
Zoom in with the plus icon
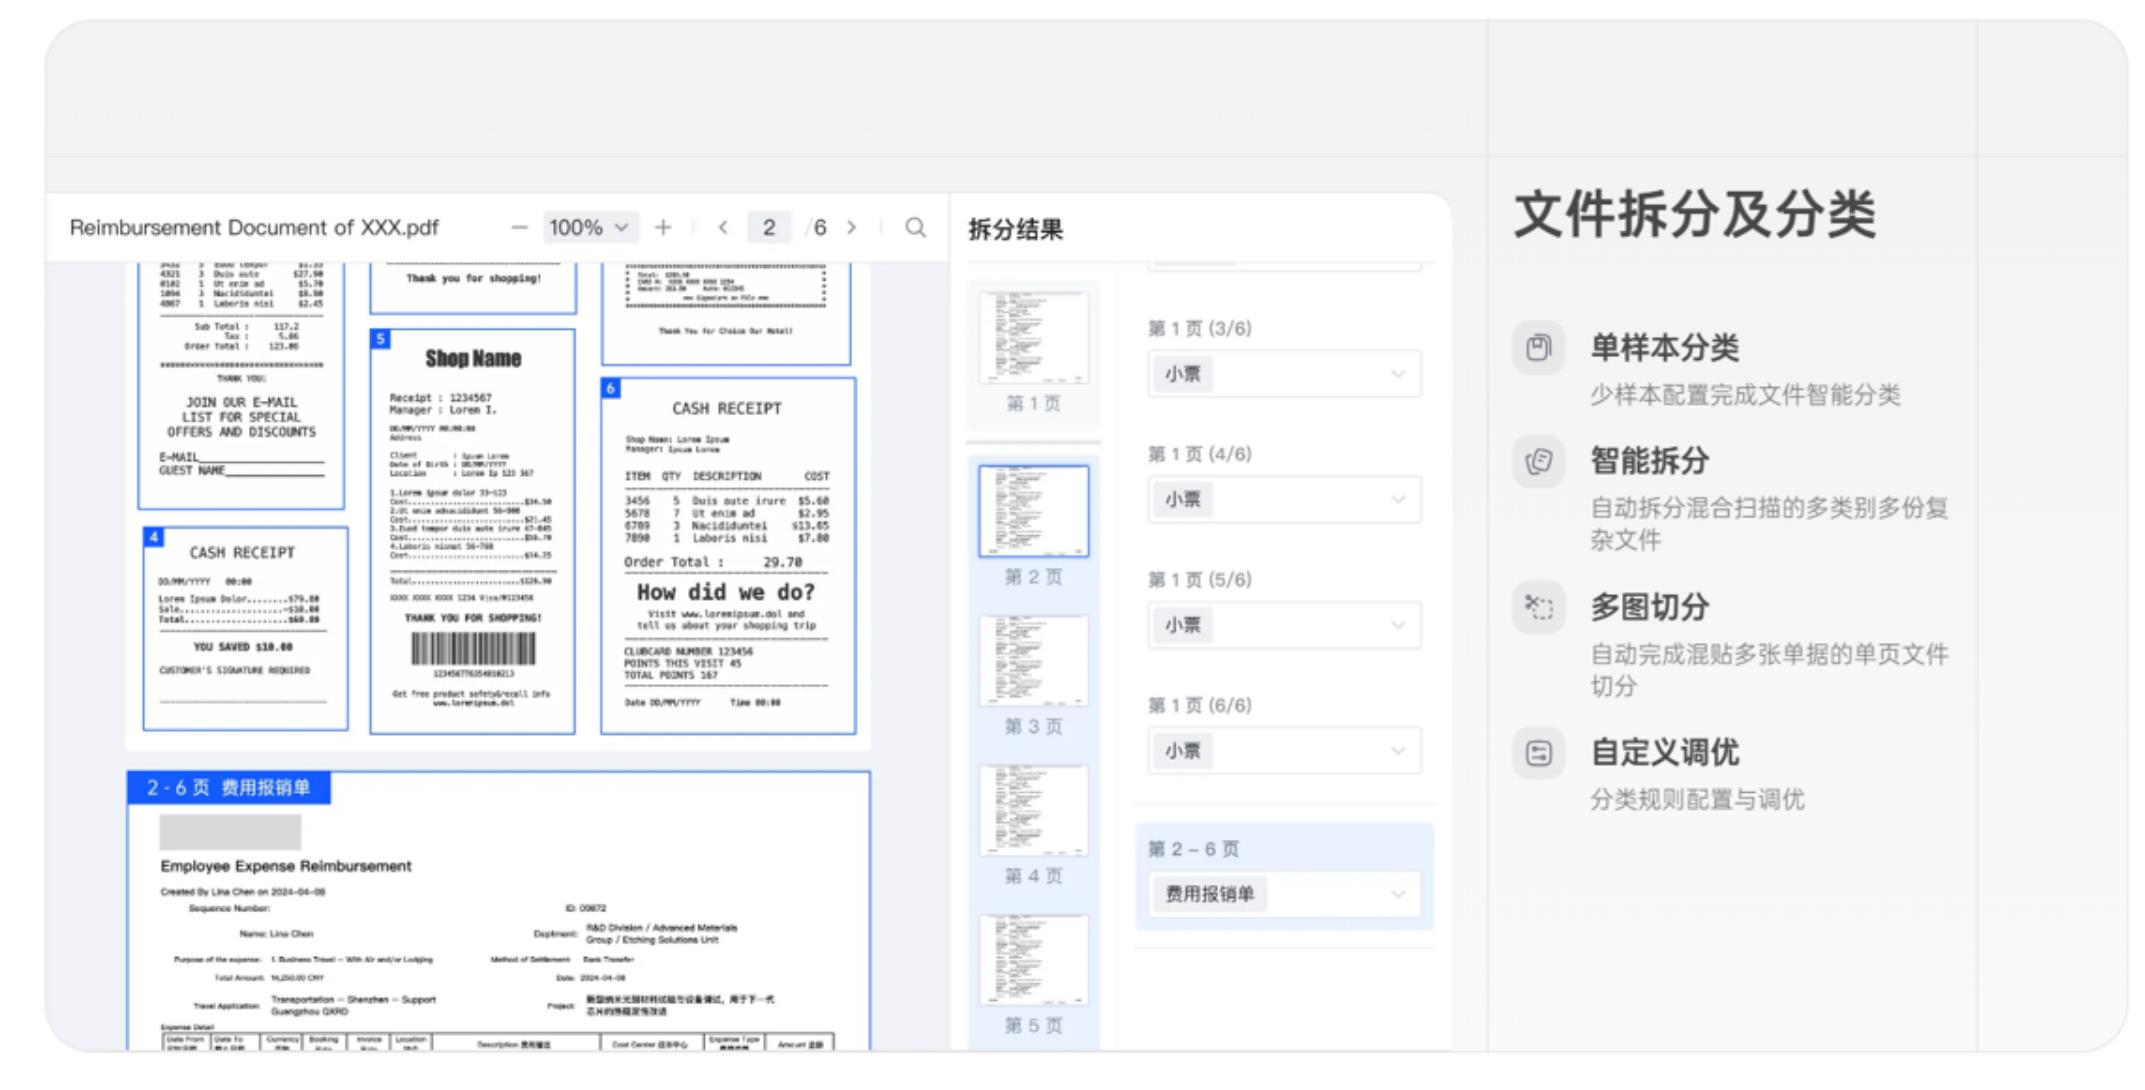tap(663, 228)
